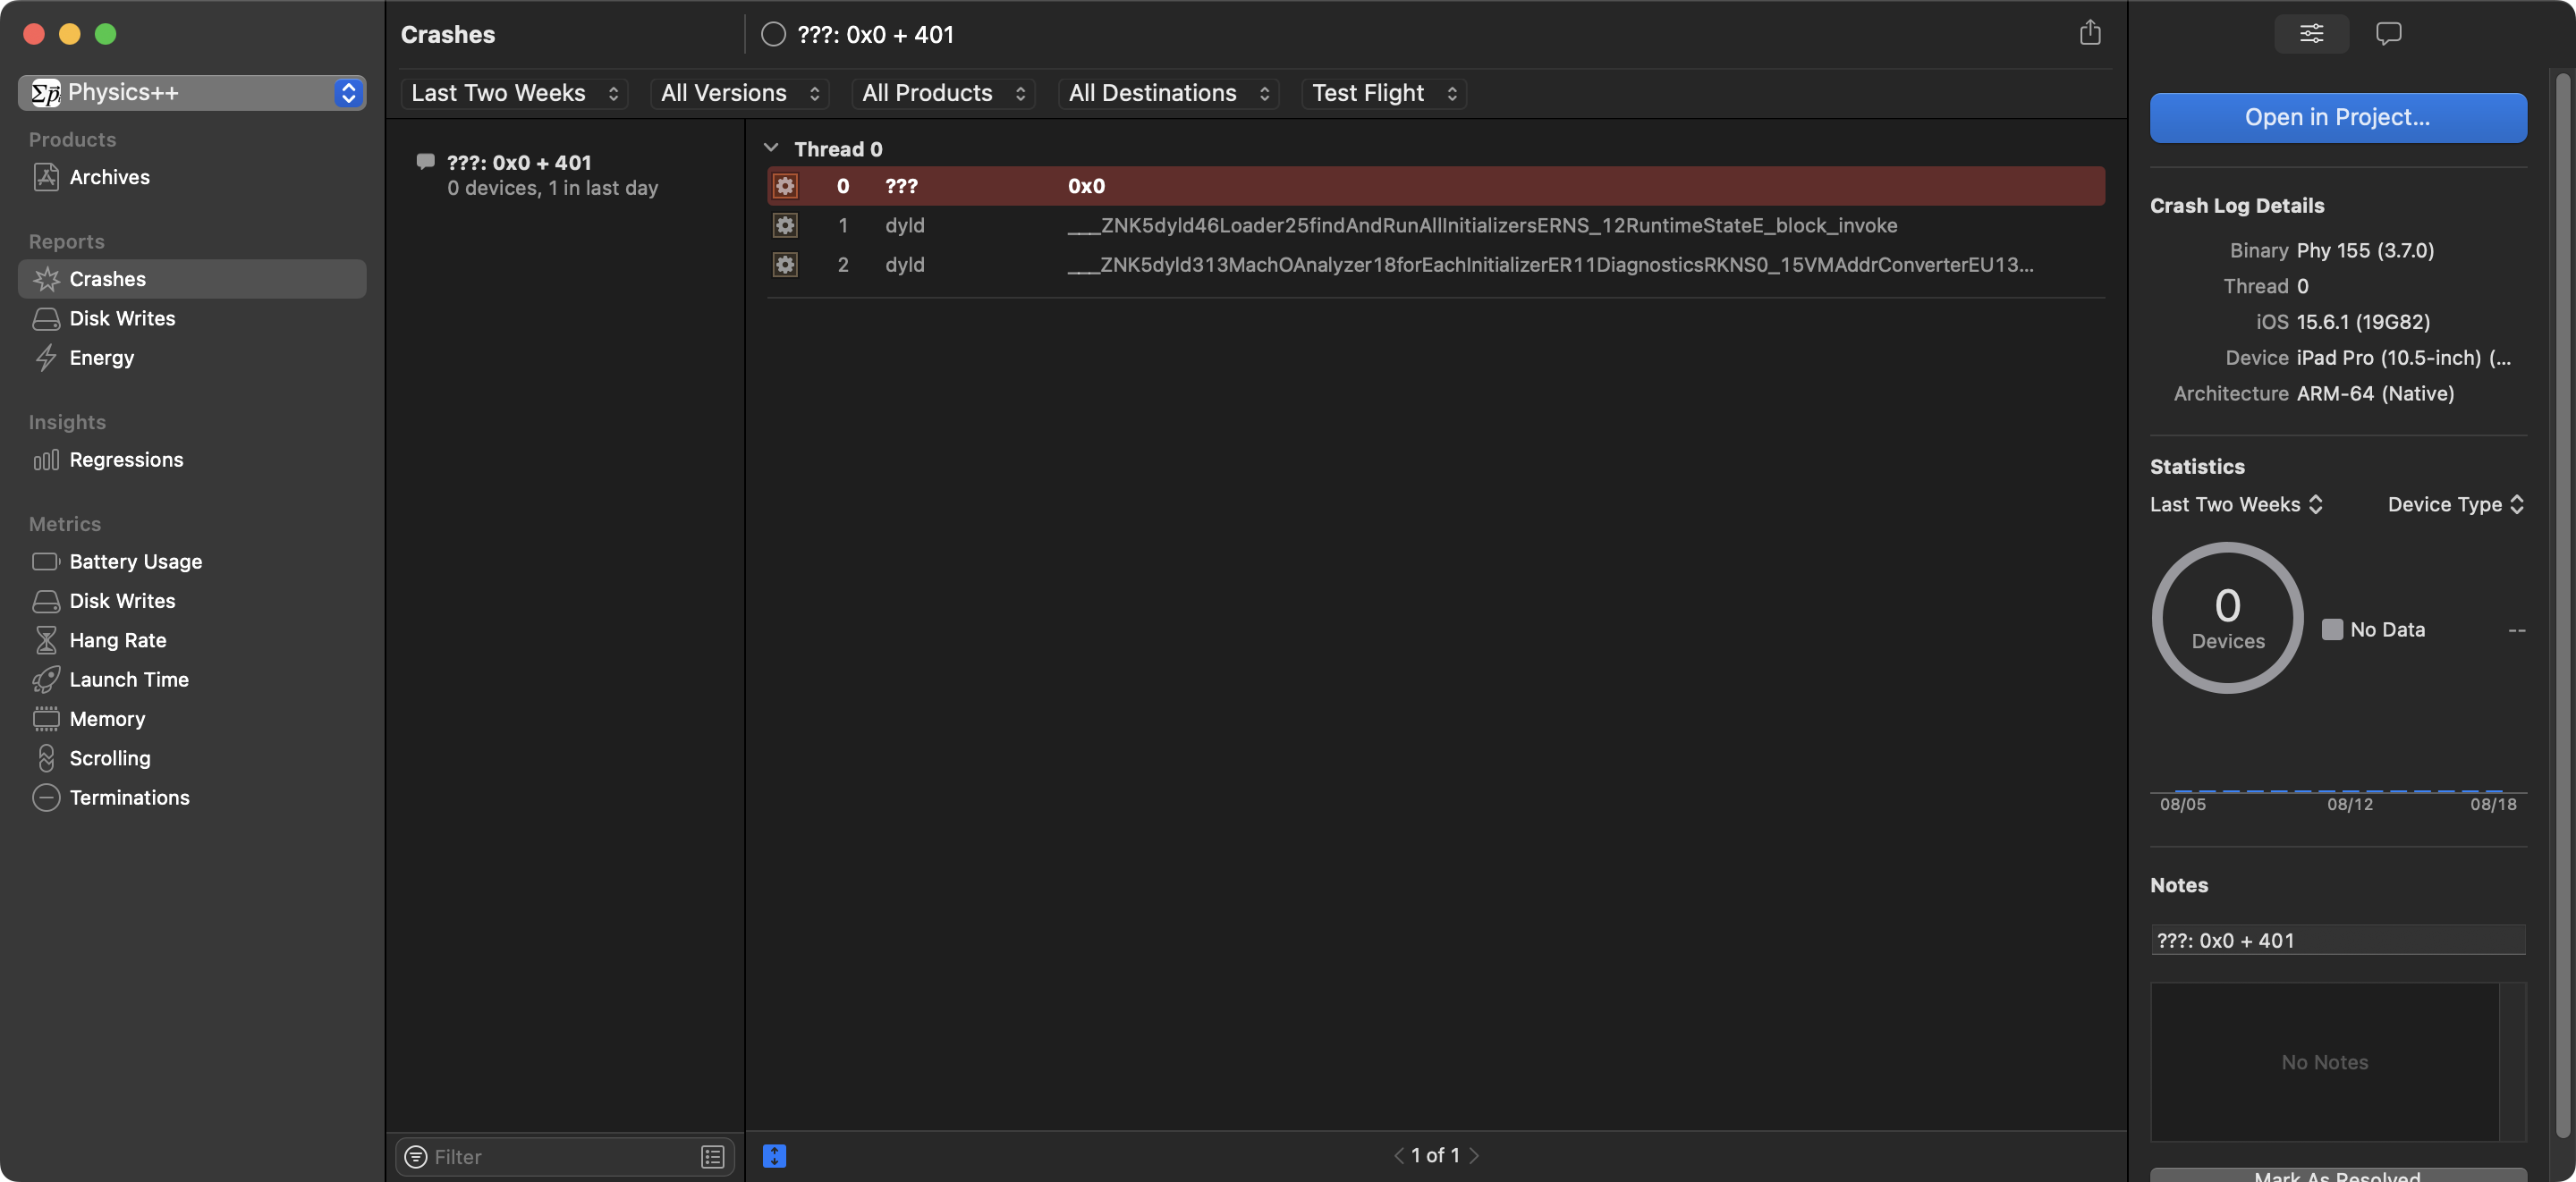This screenshot has height=1182, width=2576.
Task: Click the Regressions icon in Insights
Action: 46,460
